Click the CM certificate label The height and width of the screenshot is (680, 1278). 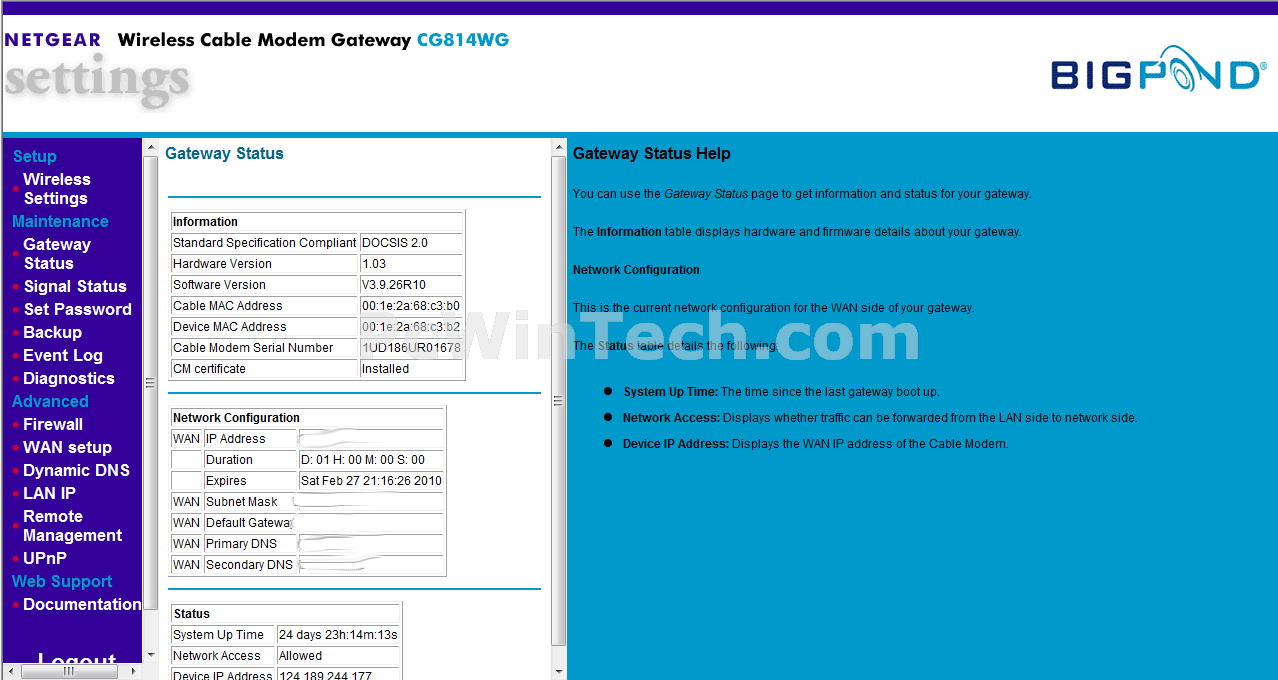point(209,369)
